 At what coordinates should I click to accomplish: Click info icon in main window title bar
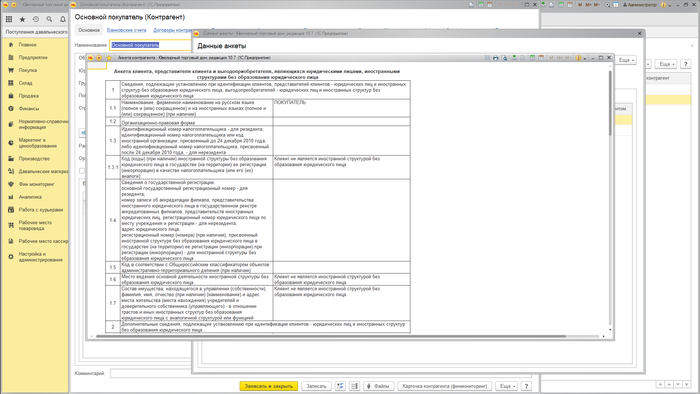pyautogui.click(x=663, y=4)
